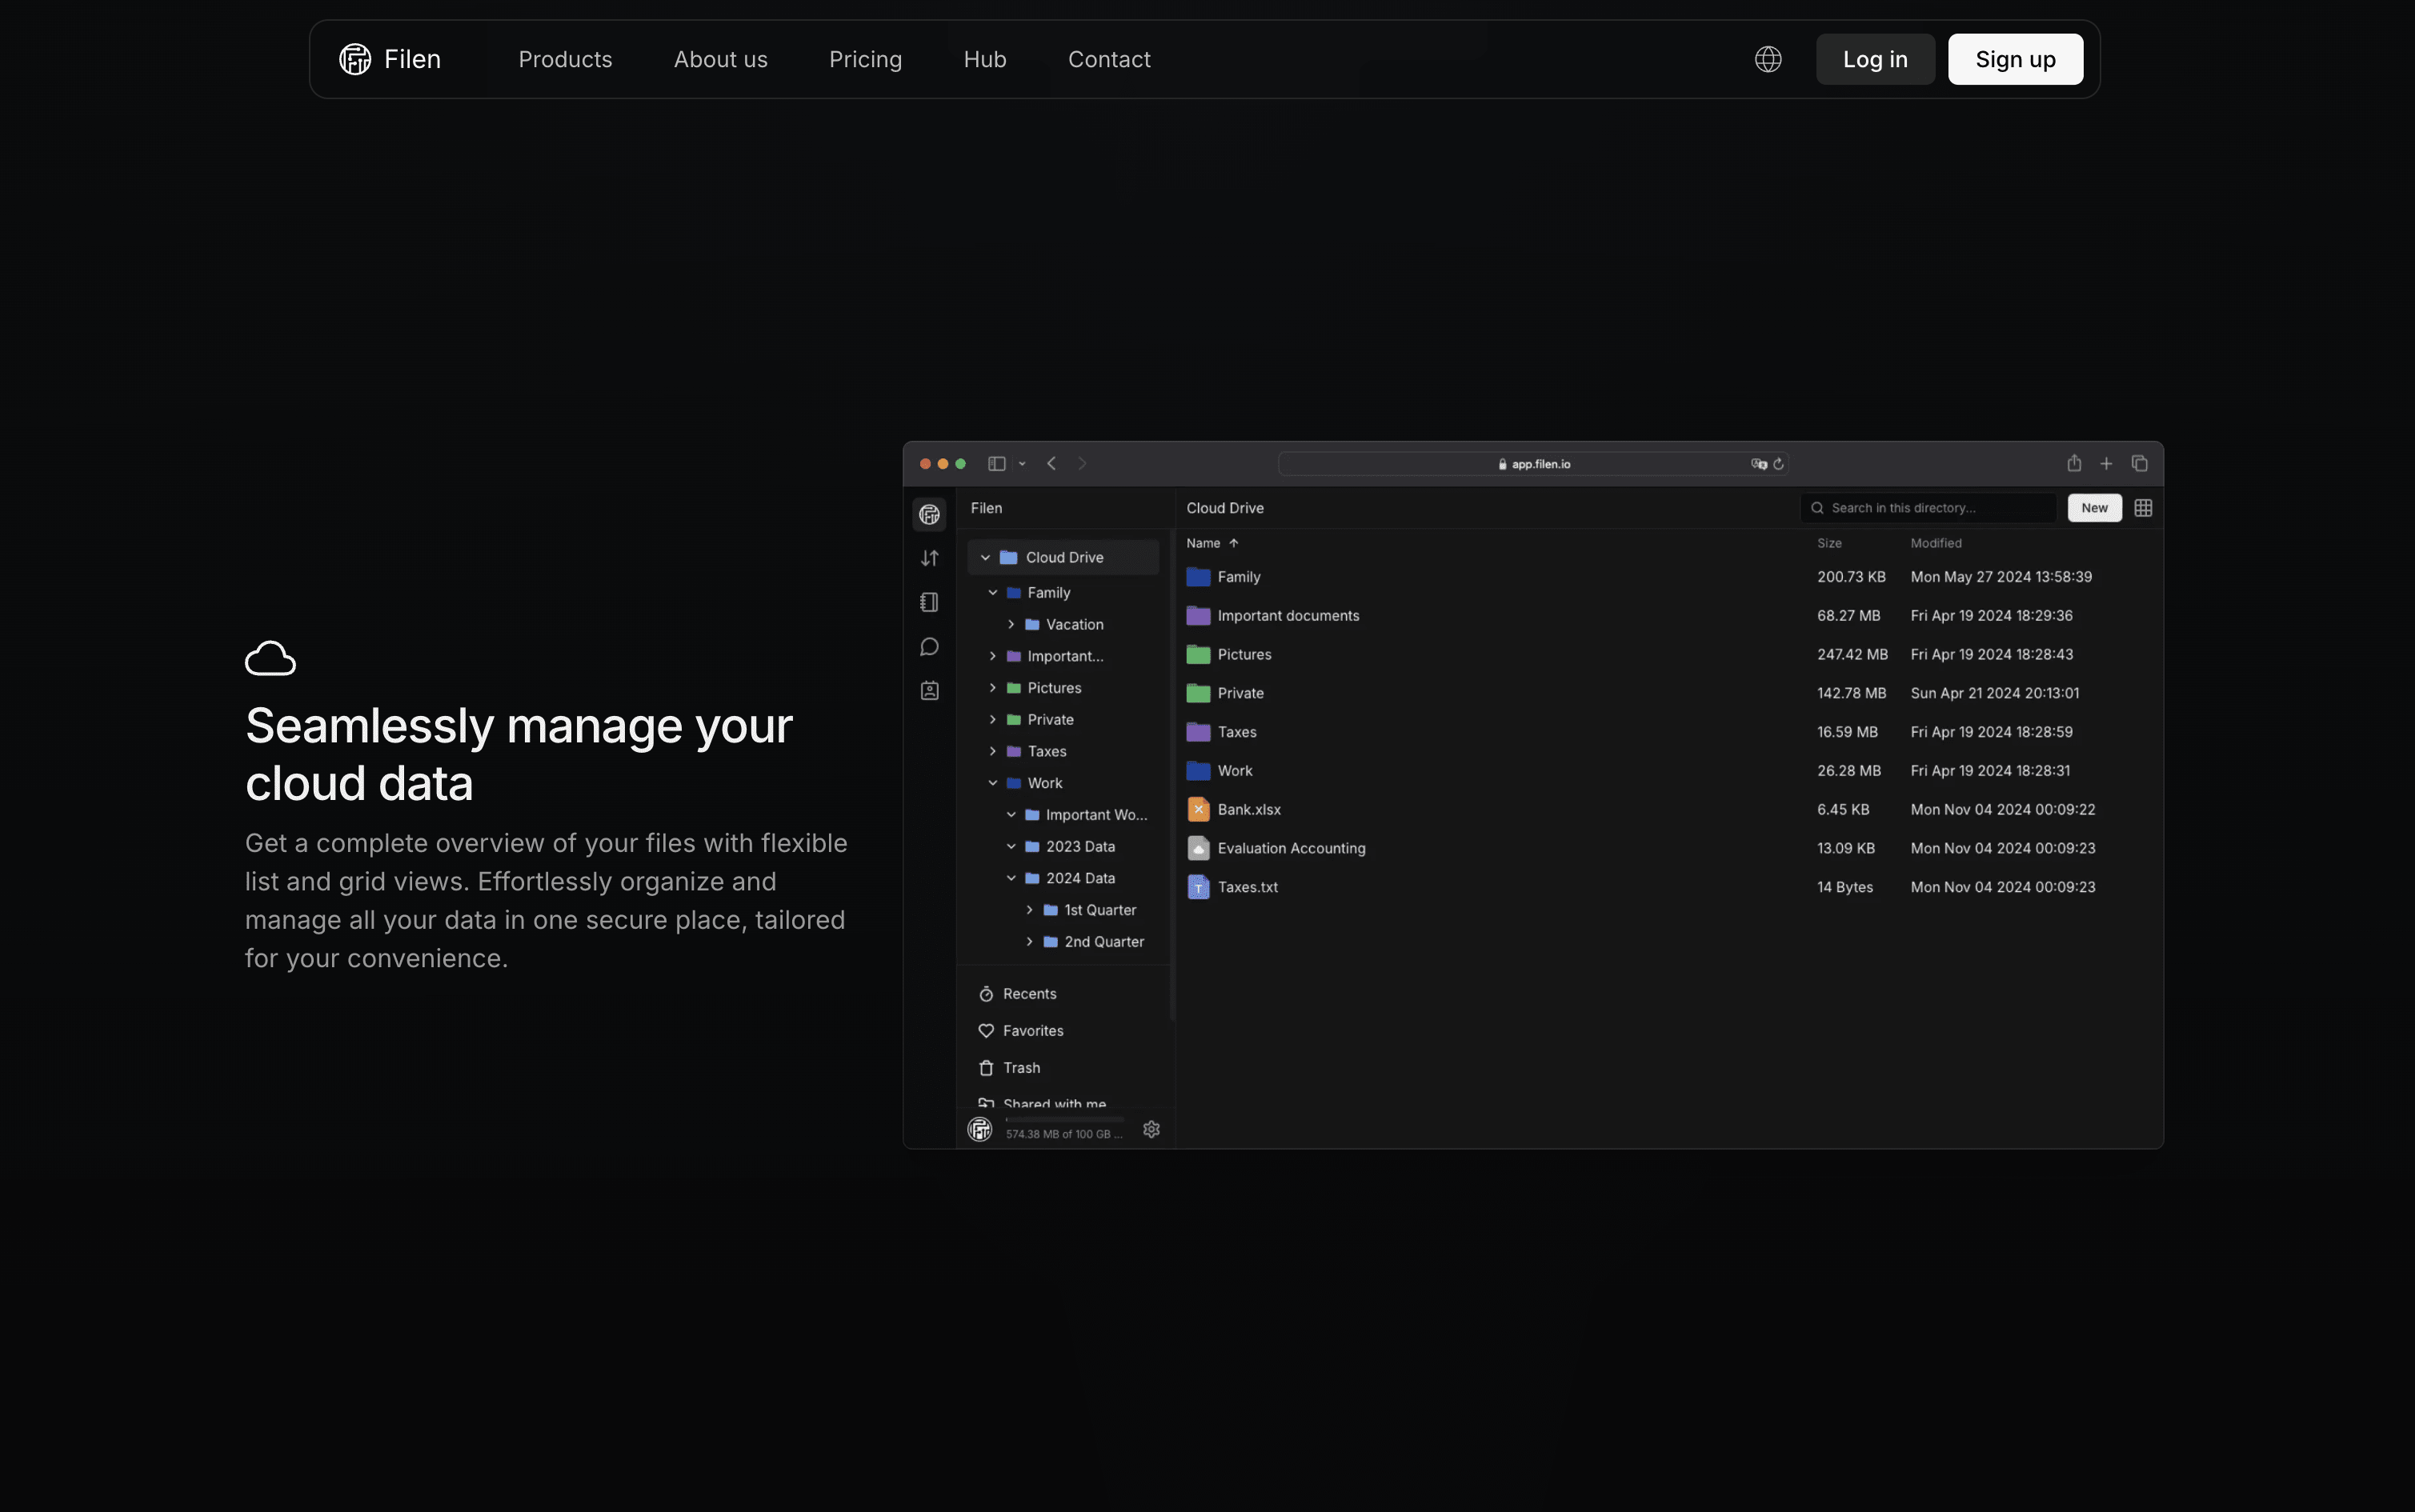Image resolution: width=2415 pixels, height=1512 pixels.
Task: Open the Contact page
Action: 1109,59
